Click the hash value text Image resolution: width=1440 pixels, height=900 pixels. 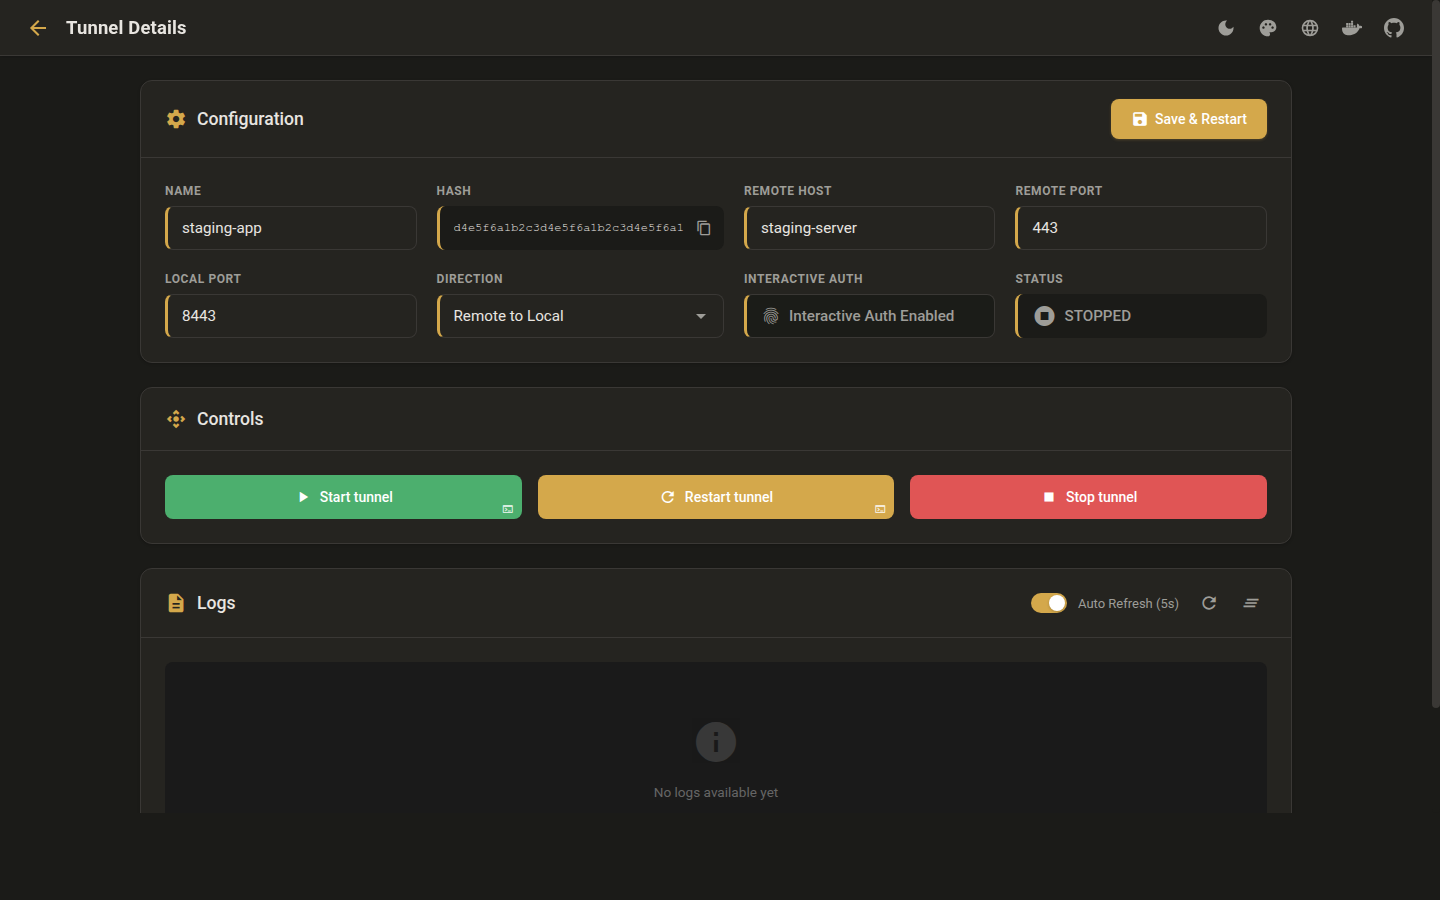point(568,228)
